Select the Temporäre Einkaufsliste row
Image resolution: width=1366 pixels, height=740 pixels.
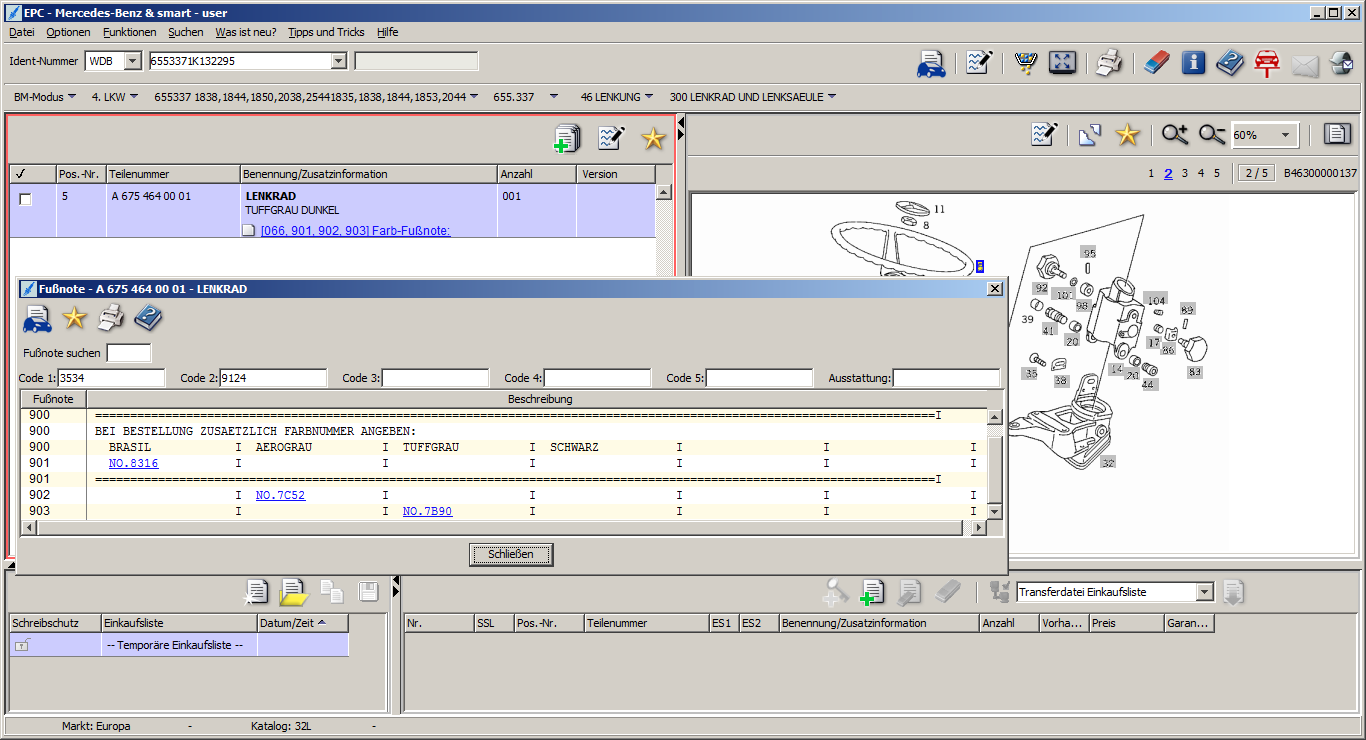(x=179, y=645)
